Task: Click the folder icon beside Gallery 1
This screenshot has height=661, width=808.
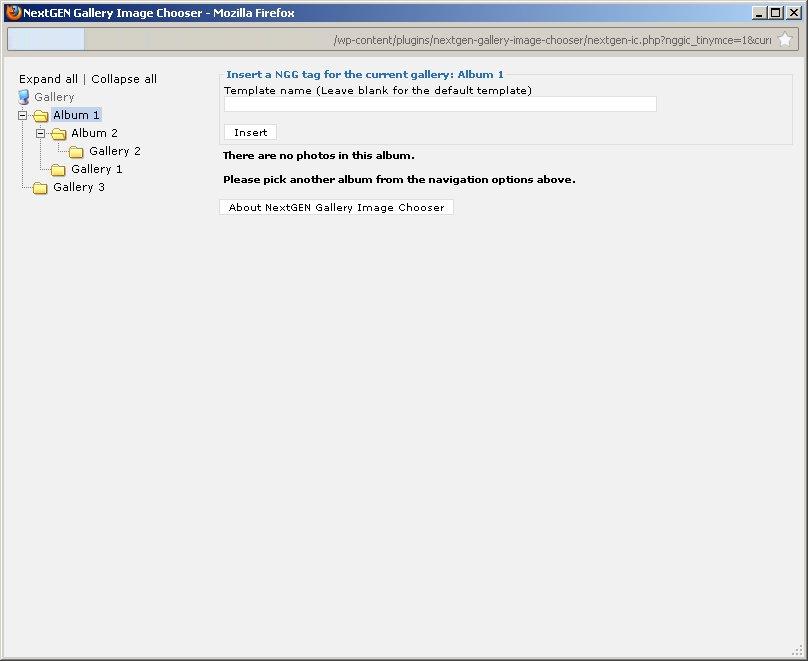Action: pos(58,170)
